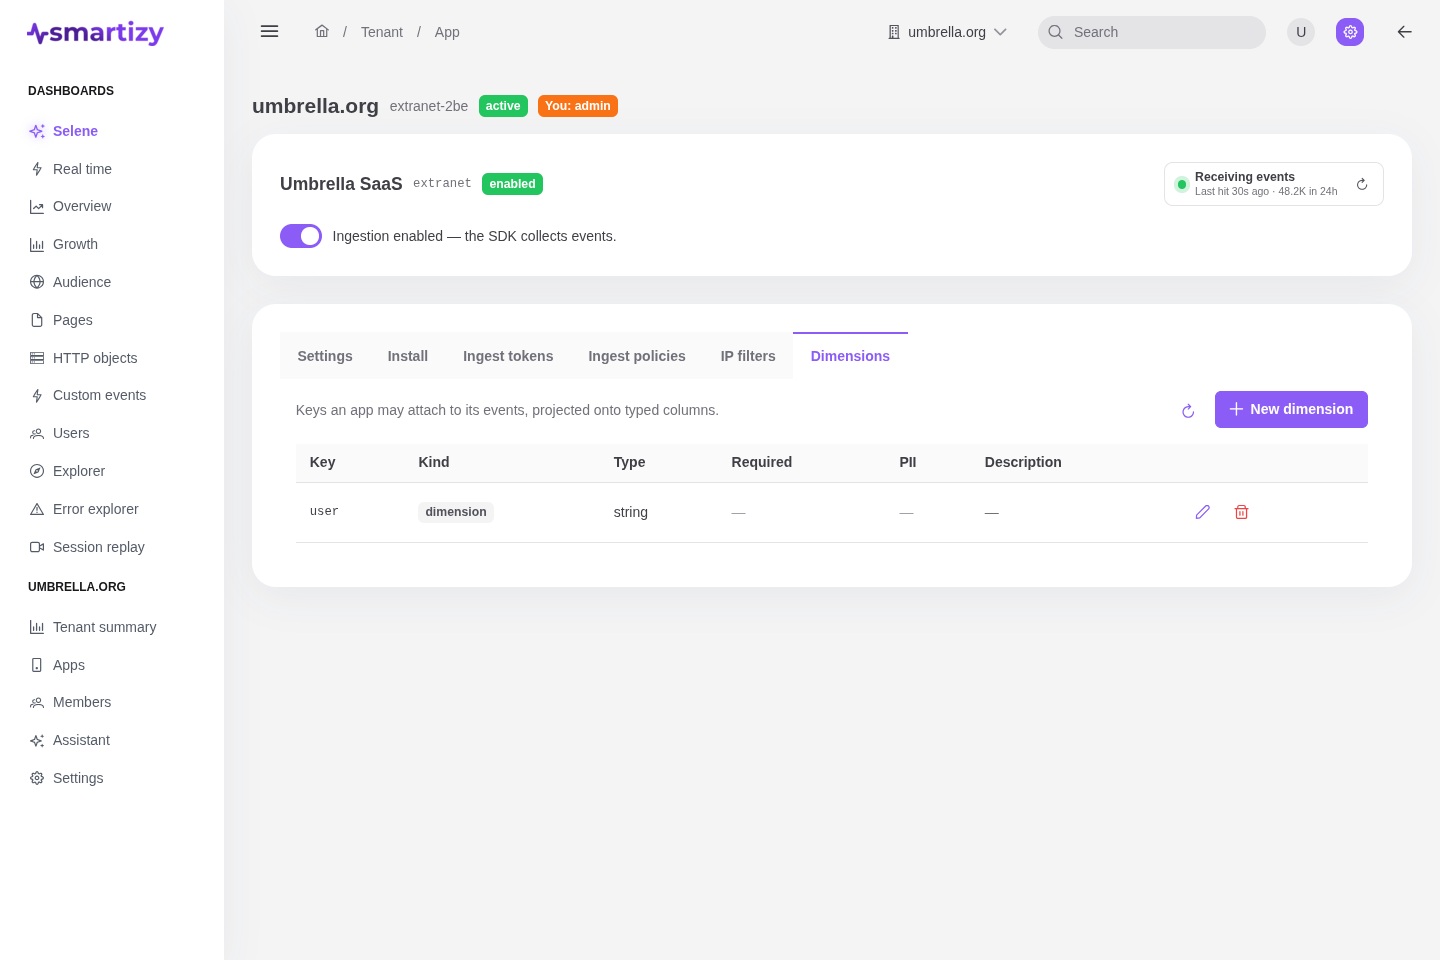1440x960 pixels.
Task: Click the Audience globe icon
Action: pos(37,282)
